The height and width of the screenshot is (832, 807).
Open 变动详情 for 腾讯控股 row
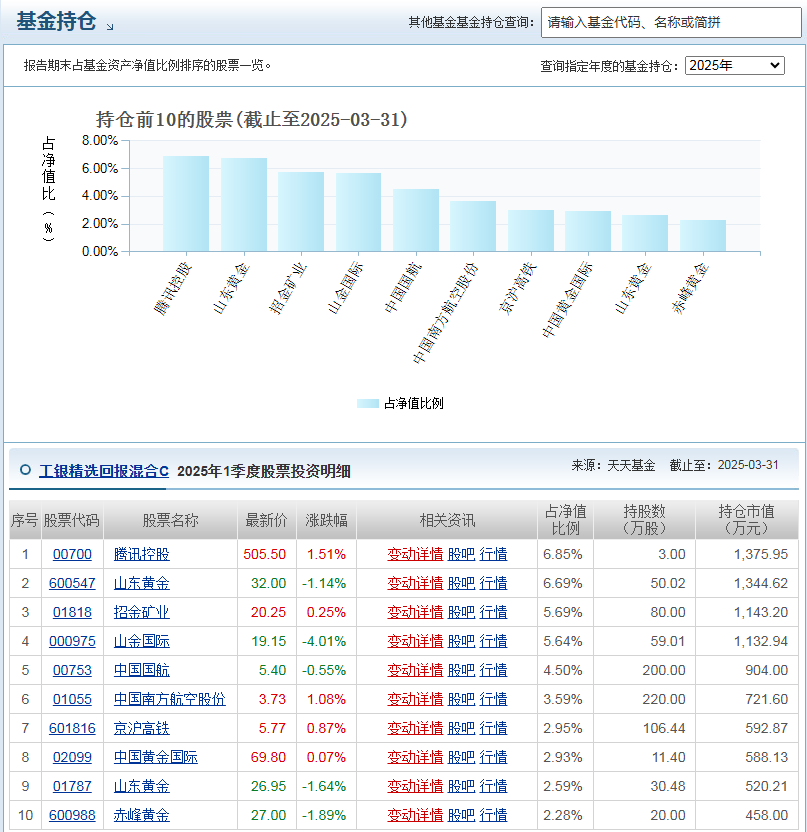coord(415,554)
